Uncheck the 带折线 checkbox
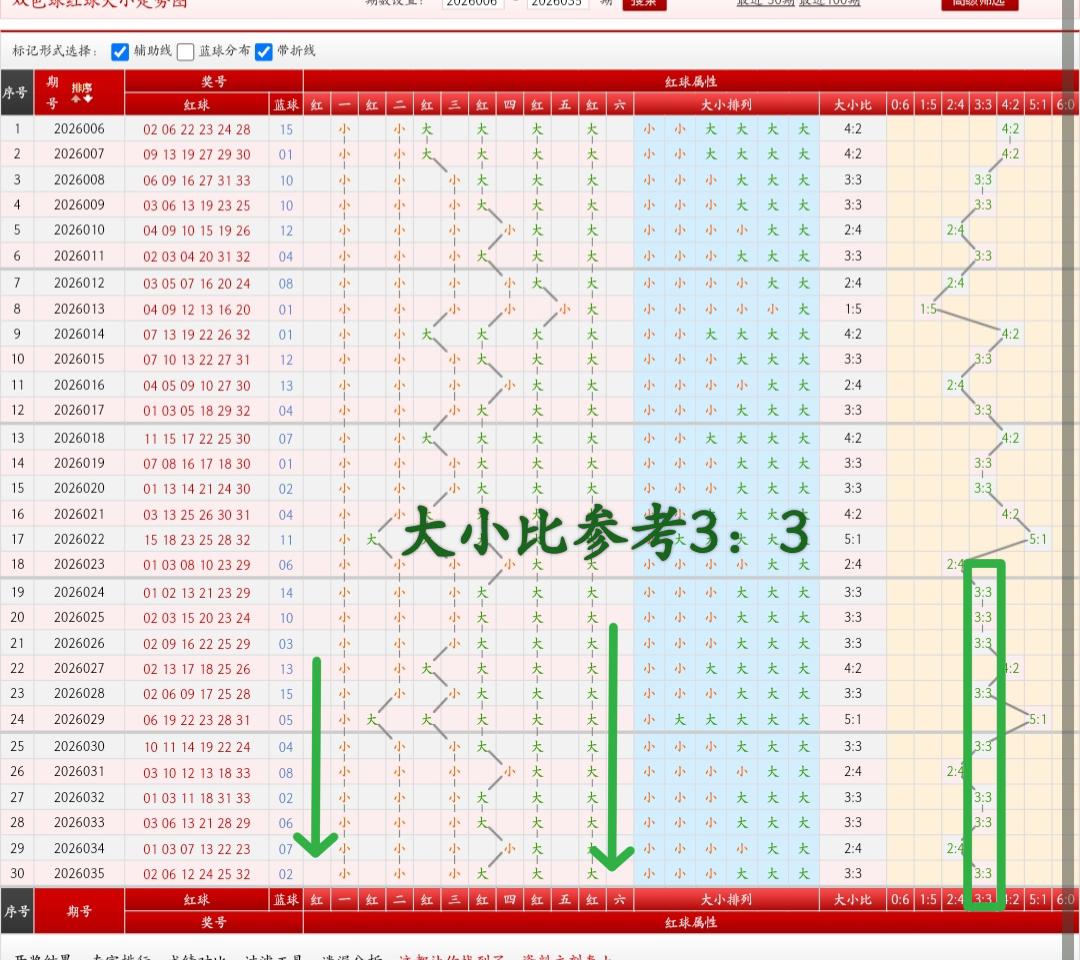 264,51
